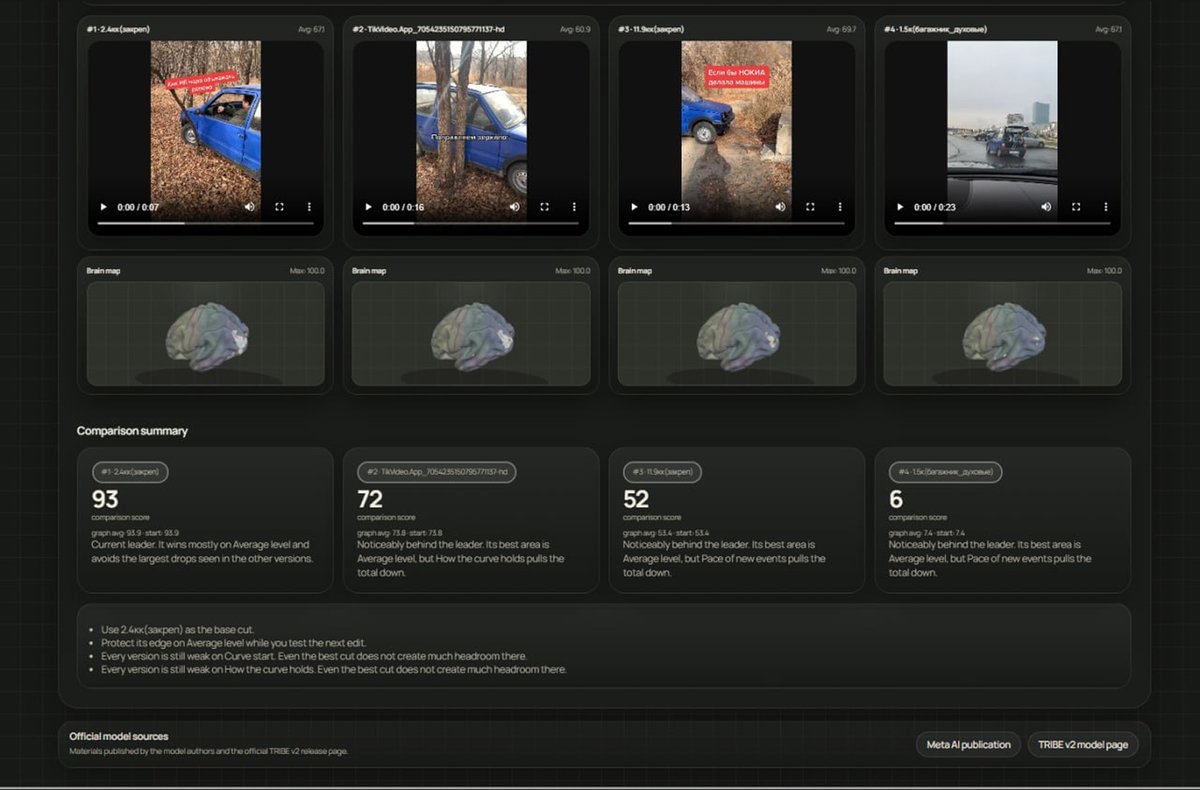Select the #1-2.4кк(закреп) summary tag
The image size is (1200, 790).
(130, 472)
